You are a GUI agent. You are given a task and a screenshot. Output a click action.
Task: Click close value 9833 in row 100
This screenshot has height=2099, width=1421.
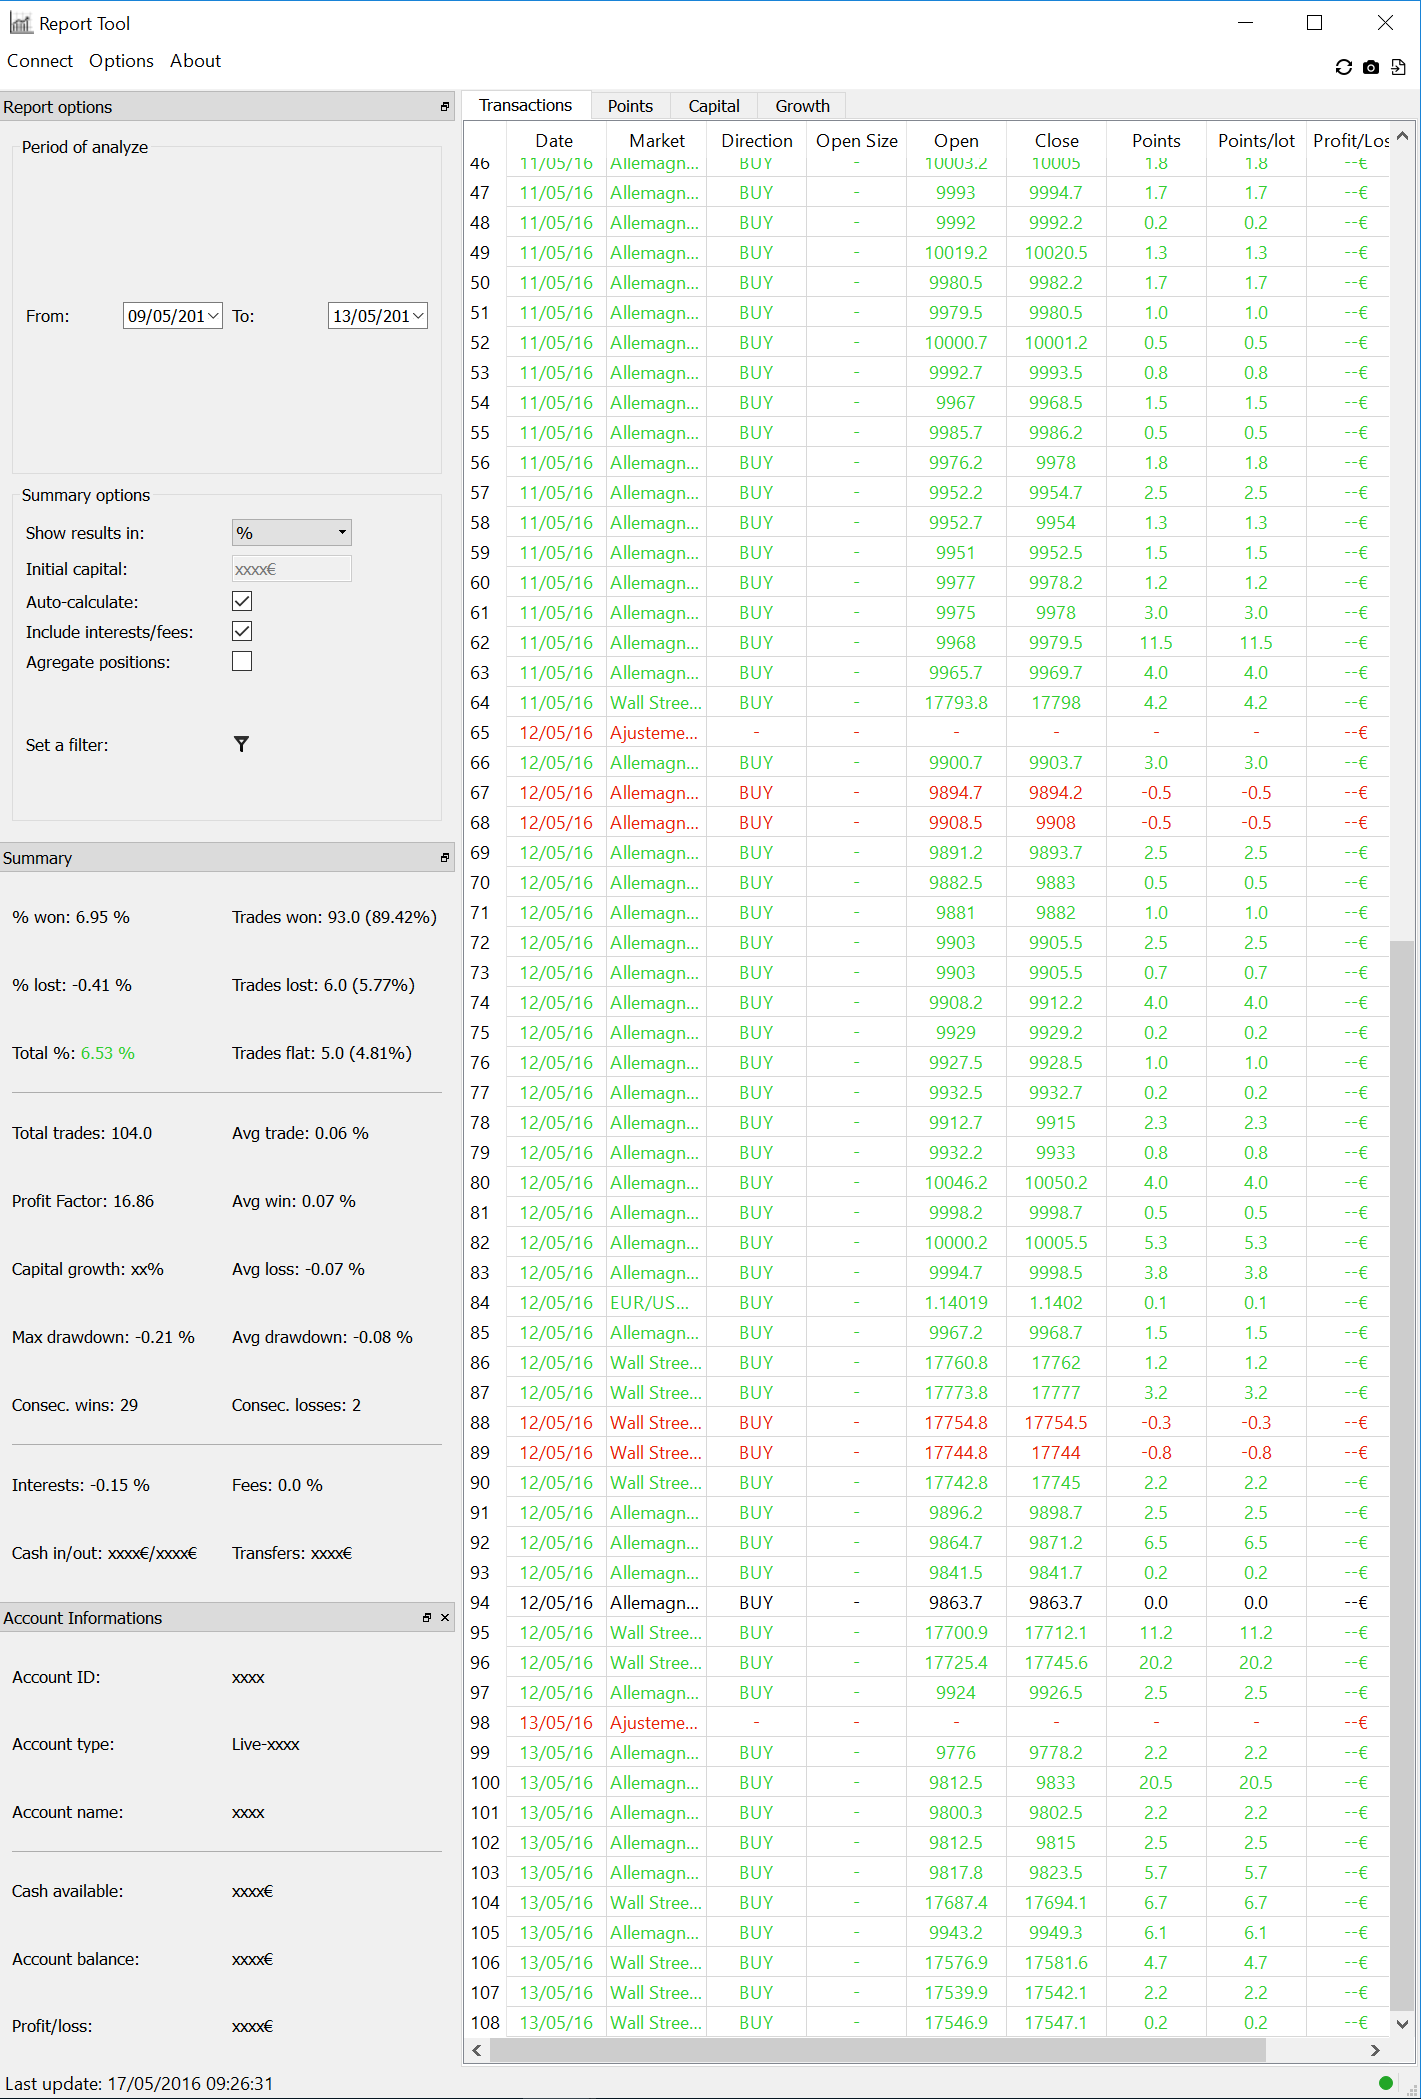(1057, 1783)
